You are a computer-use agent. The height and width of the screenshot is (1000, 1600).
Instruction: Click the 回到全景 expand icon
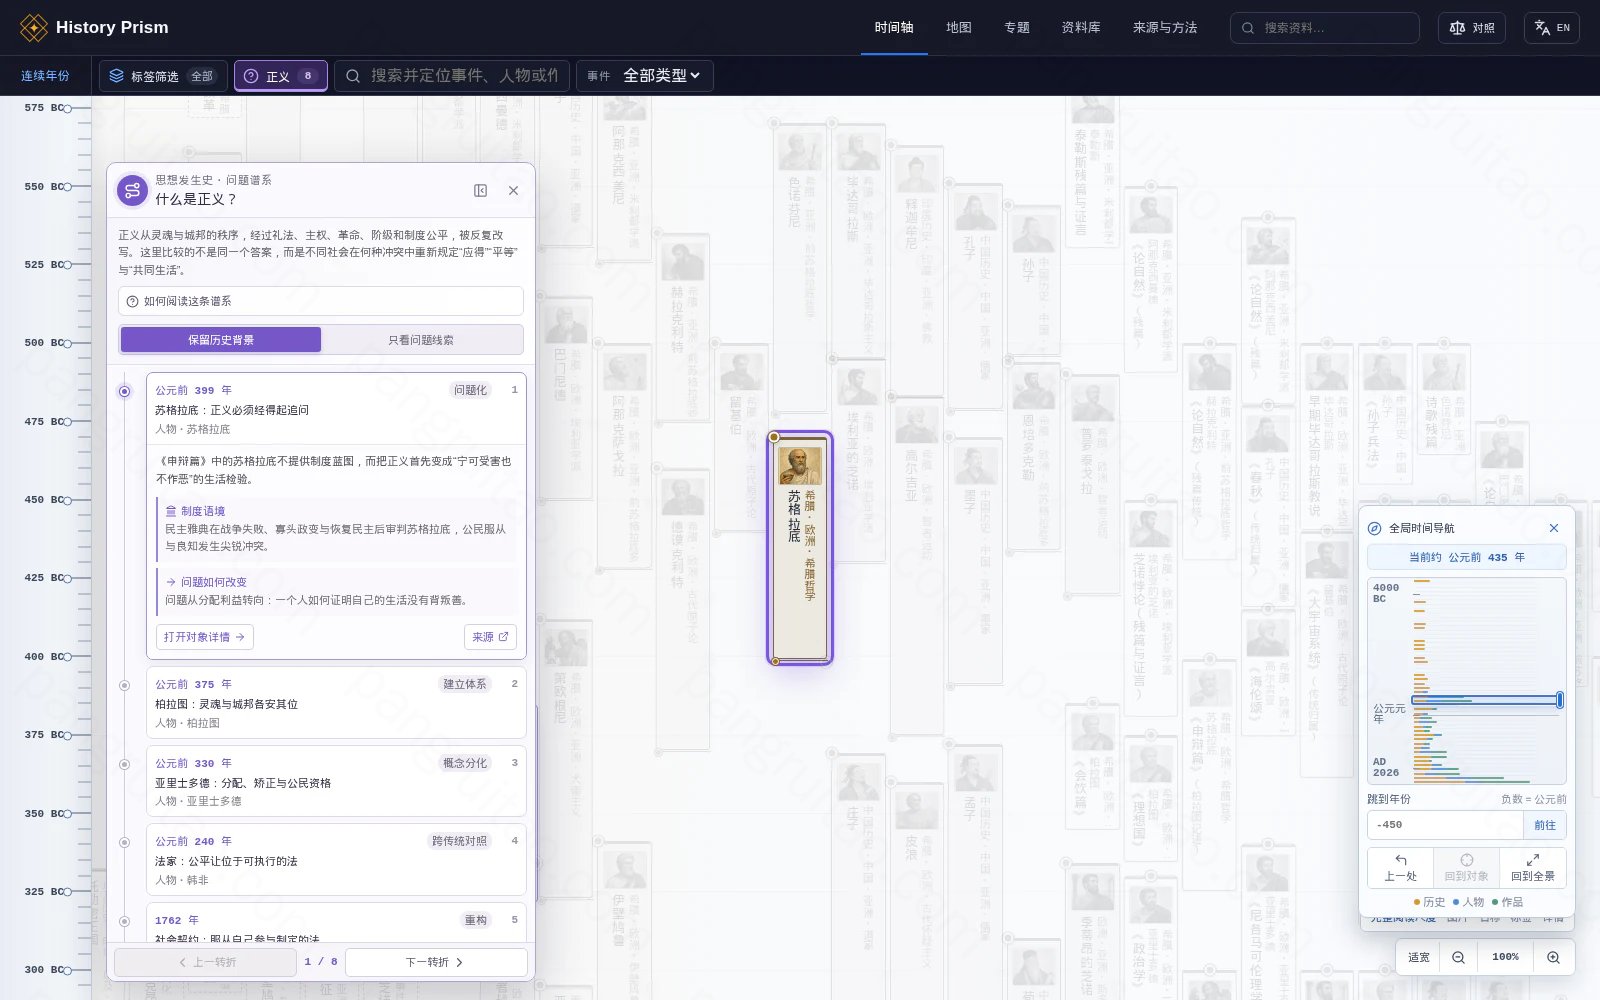click(1532, 859)
